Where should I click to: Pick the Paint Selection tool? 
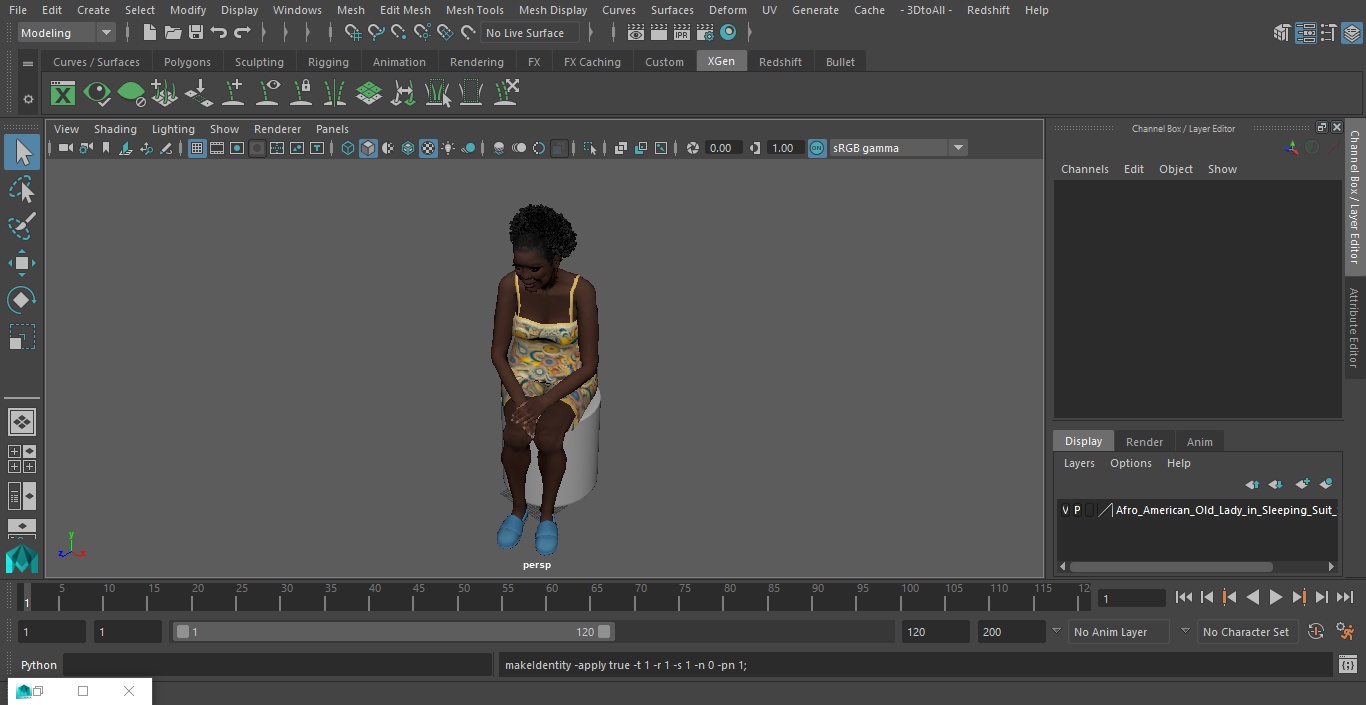21,226
